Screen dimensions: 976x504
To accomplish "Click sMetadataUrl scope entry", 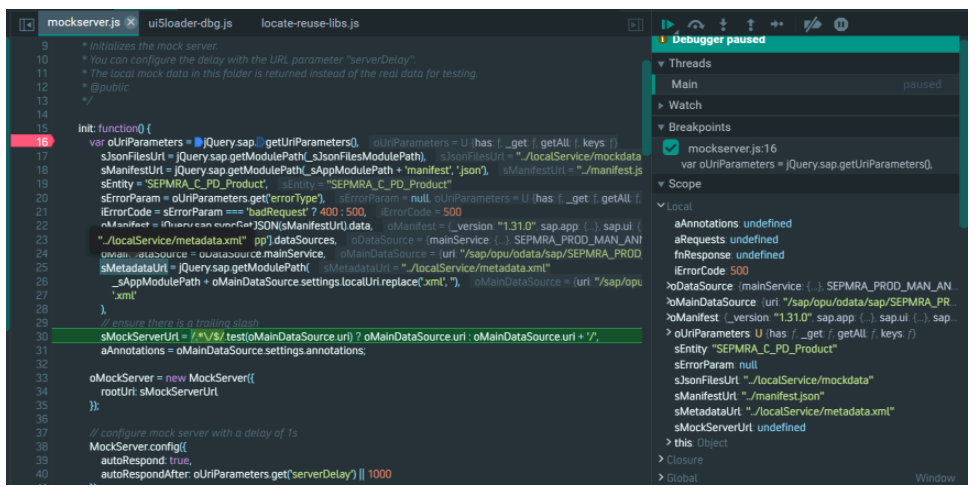I will coord(784,411).
